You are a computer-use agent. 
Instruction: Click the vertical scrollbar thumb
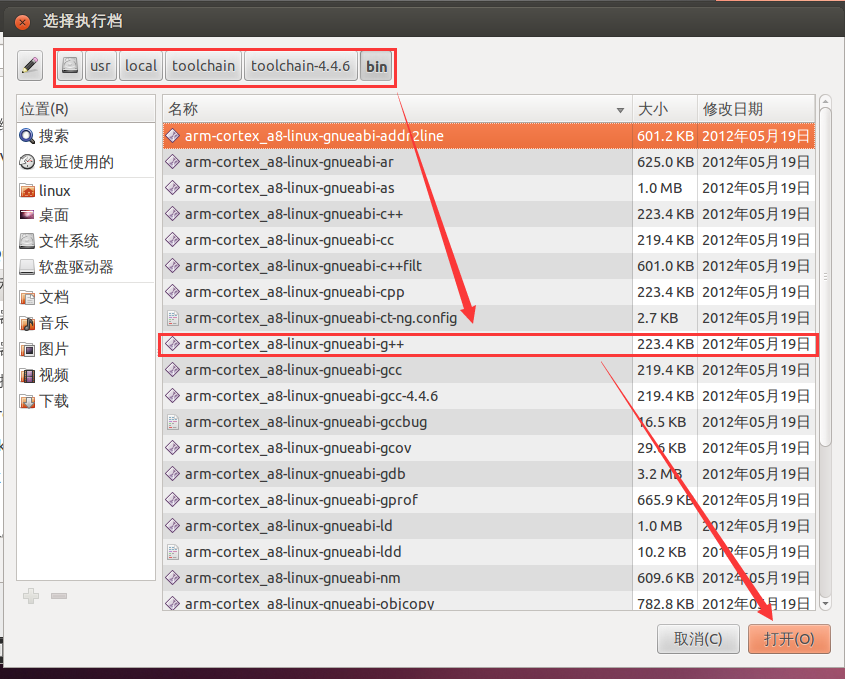pyautogui.click(x=825, y=276)
